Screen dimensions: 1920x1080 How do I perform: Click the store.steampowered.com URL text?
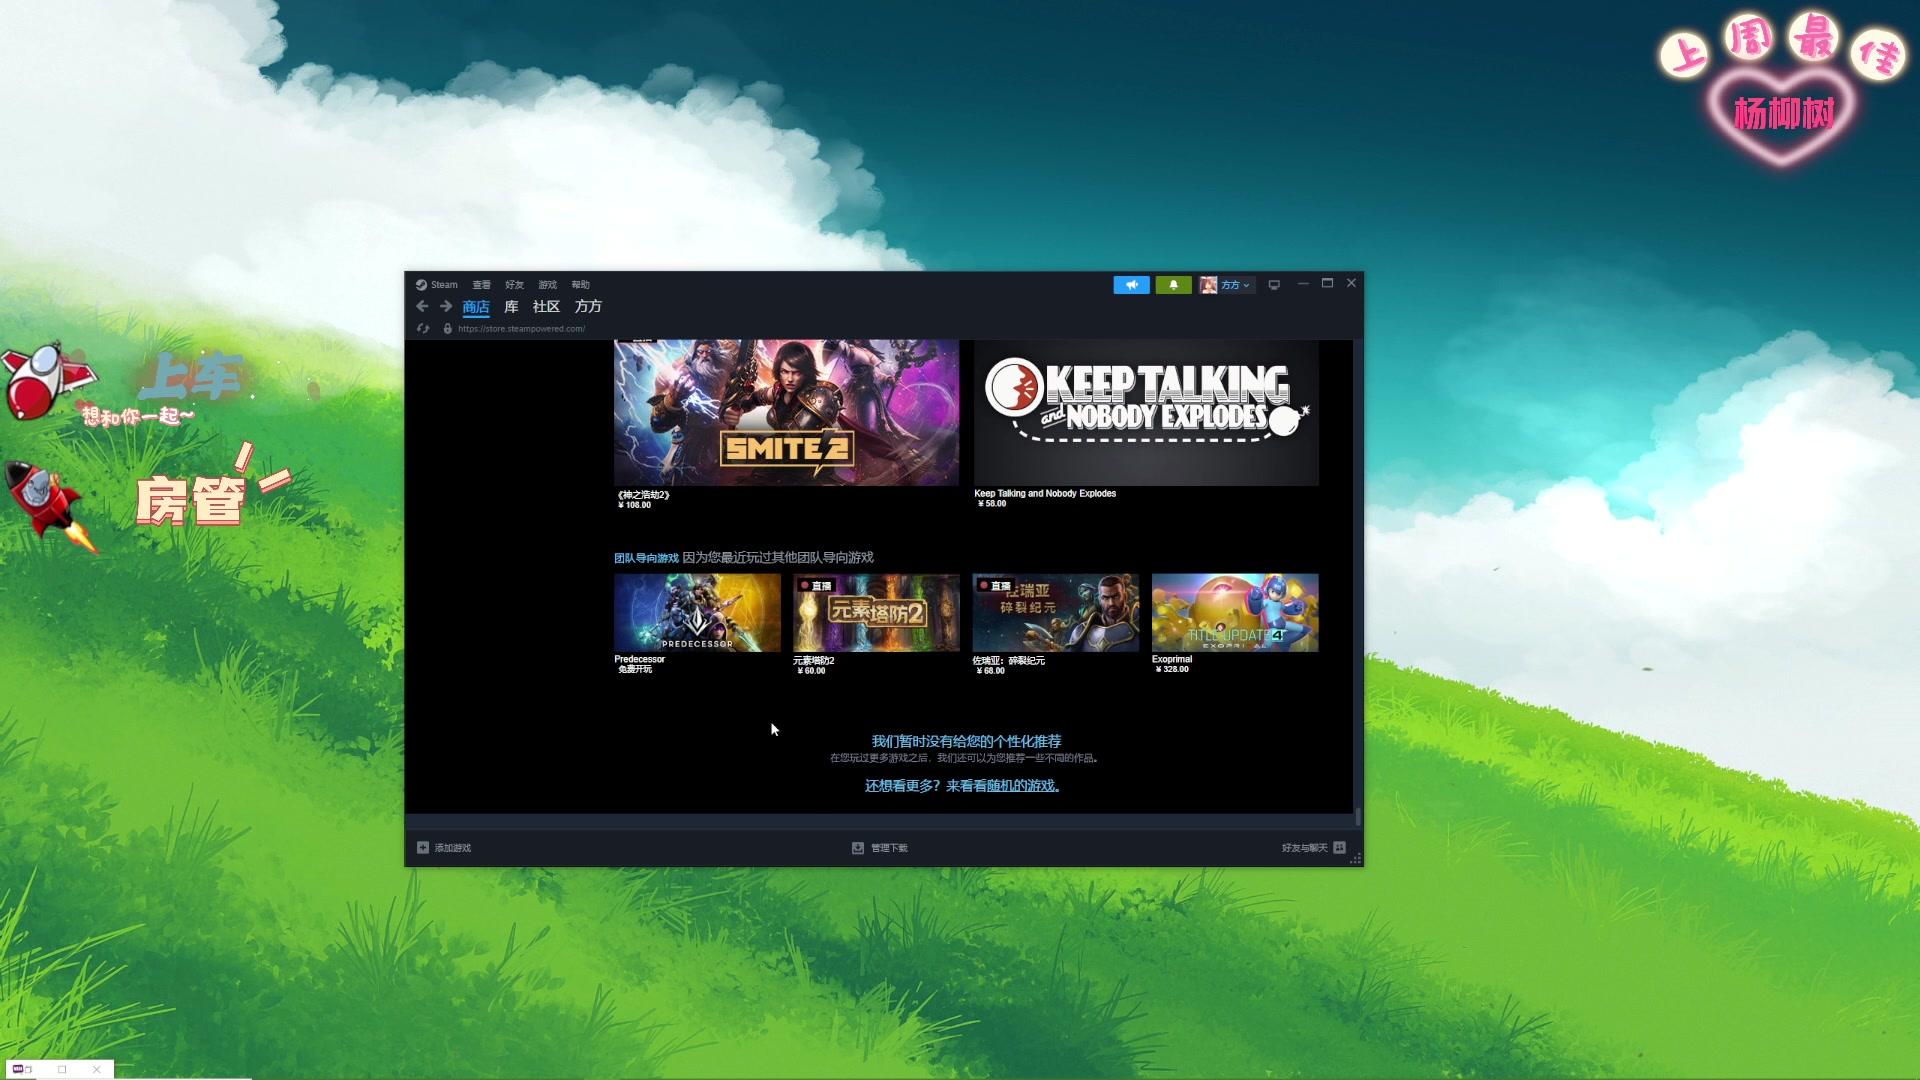[x=522, y=329]
